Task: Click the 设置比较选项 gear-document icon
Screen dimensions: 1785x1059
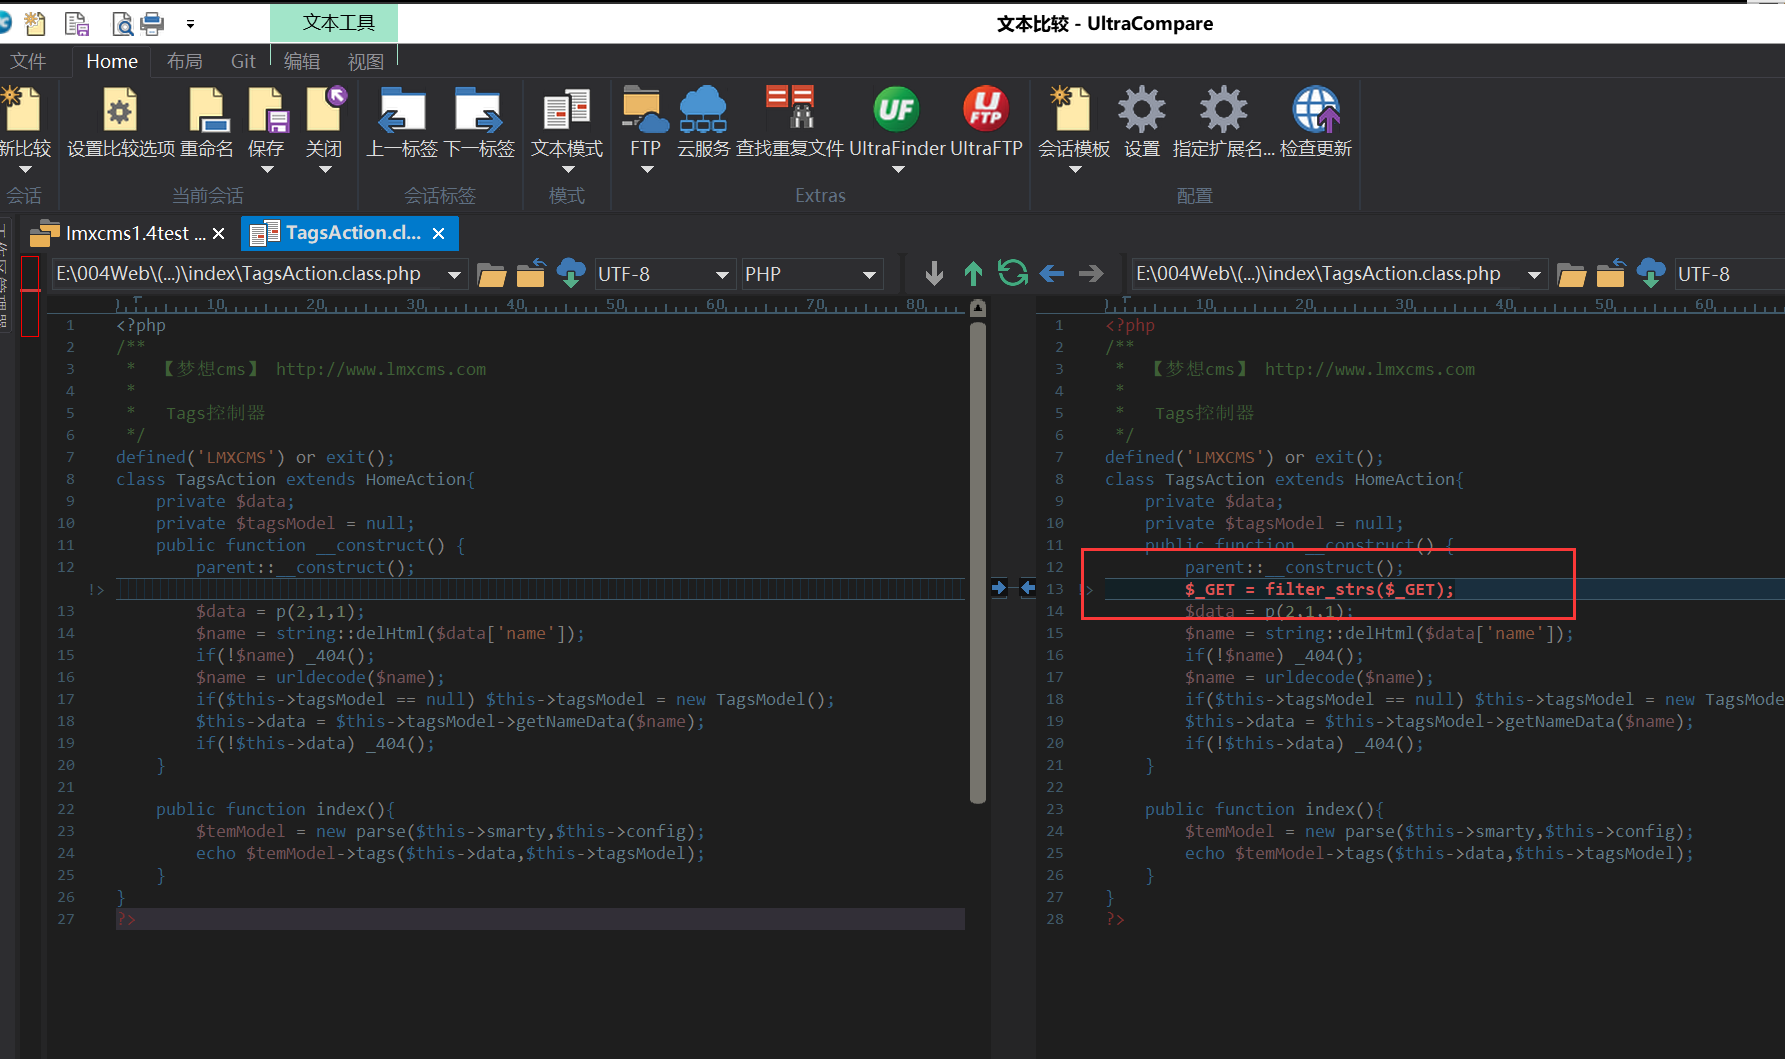Action: [x=119, y=110]
